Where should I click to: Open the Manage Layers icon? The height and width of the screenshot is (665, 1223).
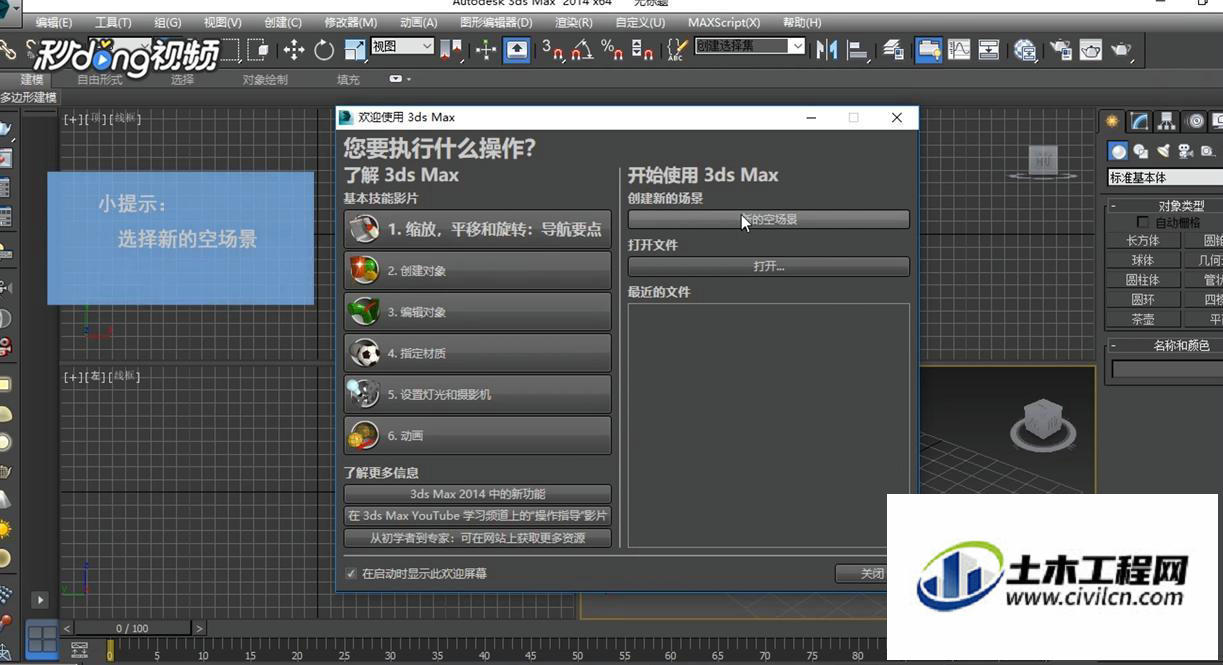(894, 50)
